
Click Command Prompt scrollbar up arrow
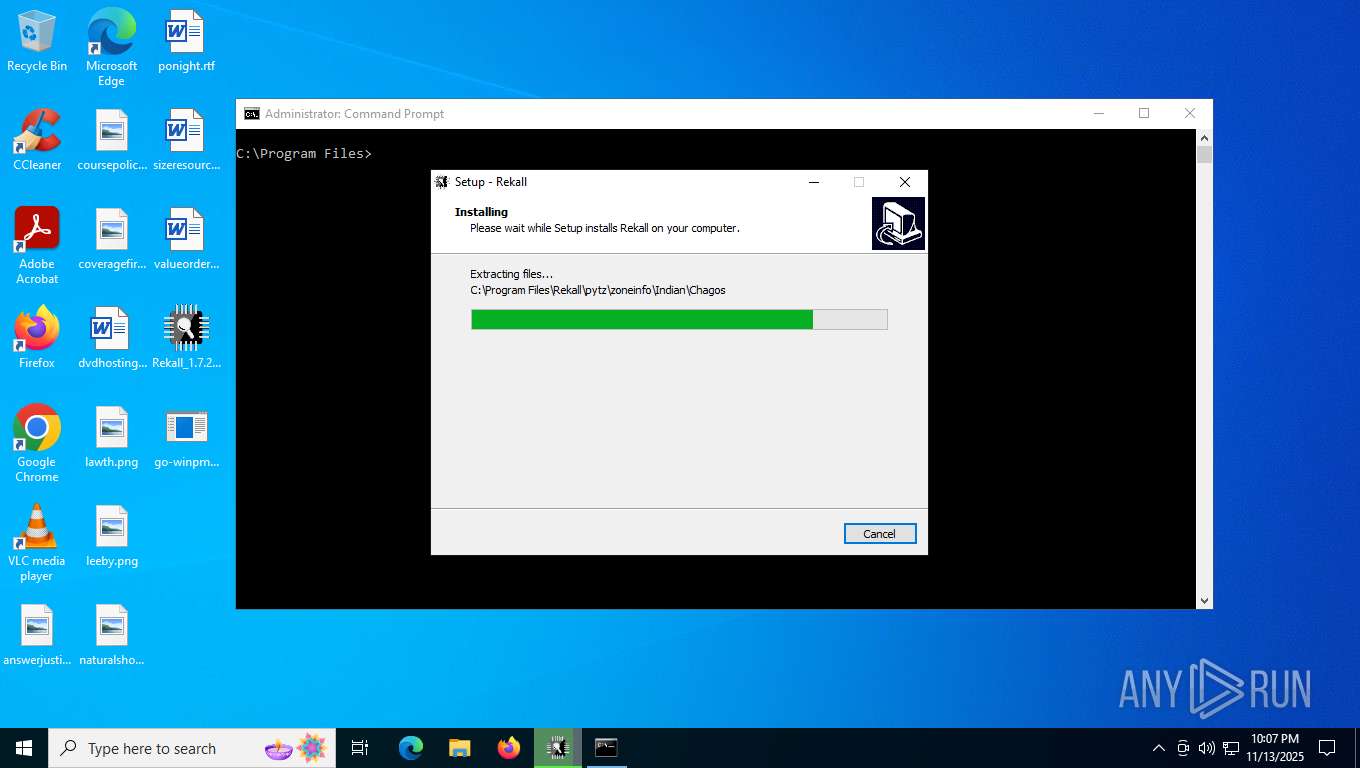pyautogui.click(x=1204, y=138)
